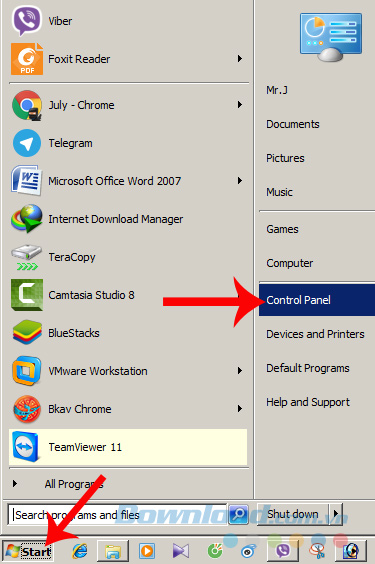Open the Shut down options arrow

336,514
